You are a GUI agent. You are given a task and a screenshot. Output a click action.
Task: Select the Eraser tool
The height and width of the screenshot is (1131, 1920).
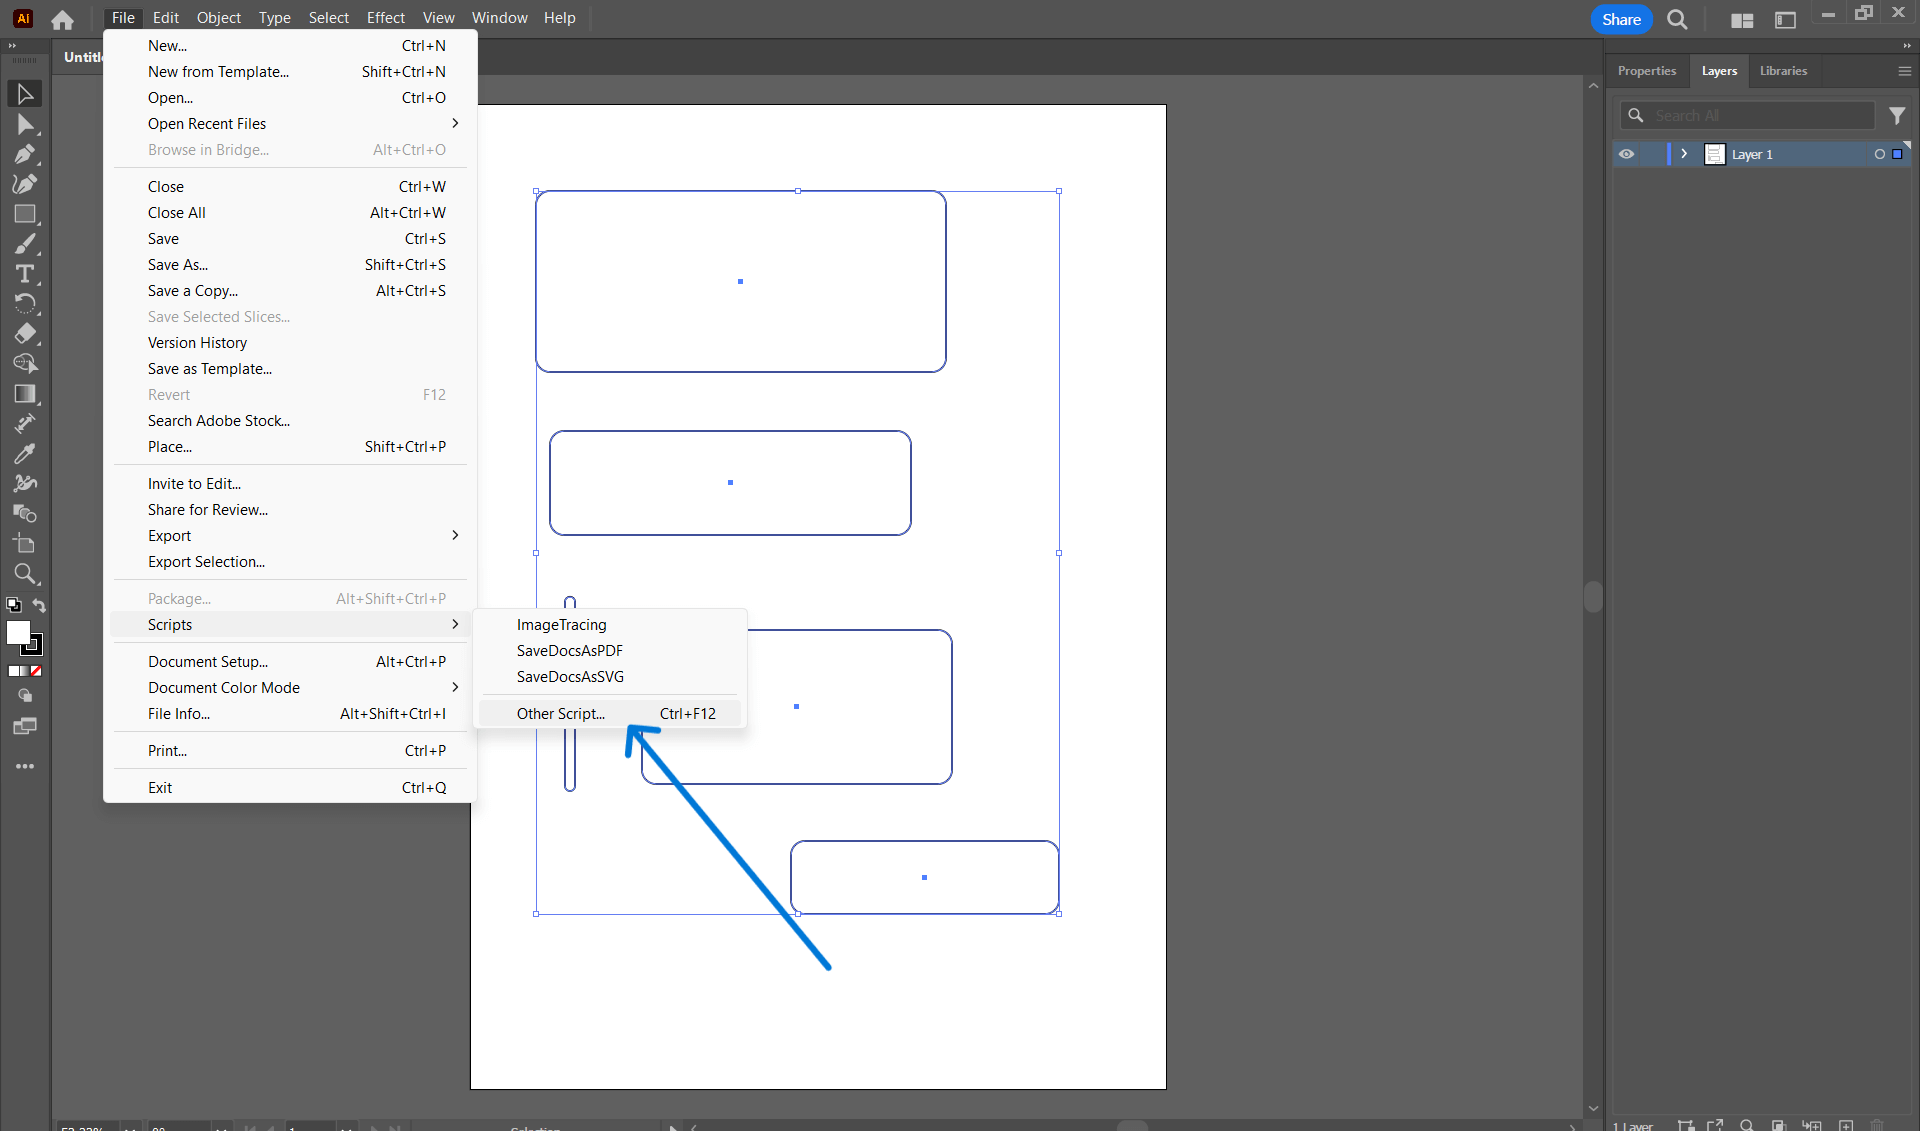coord(25,334)
